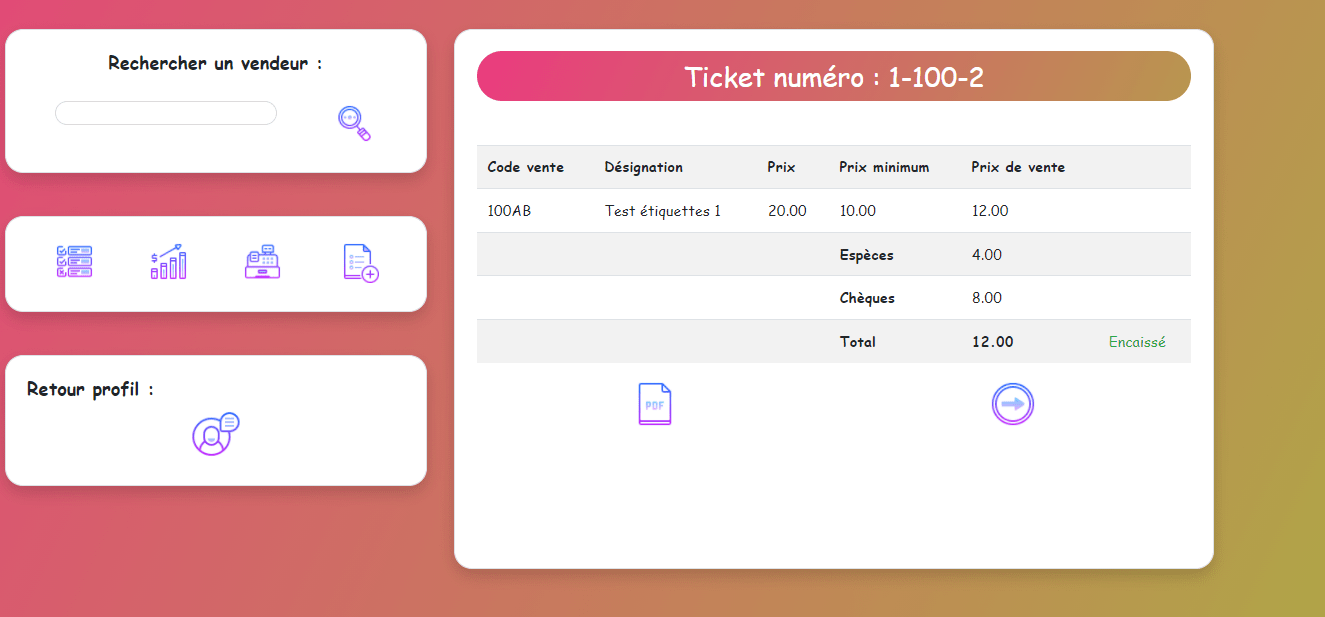
Task: Click the new document with plus icon
Action: [358, 262]
